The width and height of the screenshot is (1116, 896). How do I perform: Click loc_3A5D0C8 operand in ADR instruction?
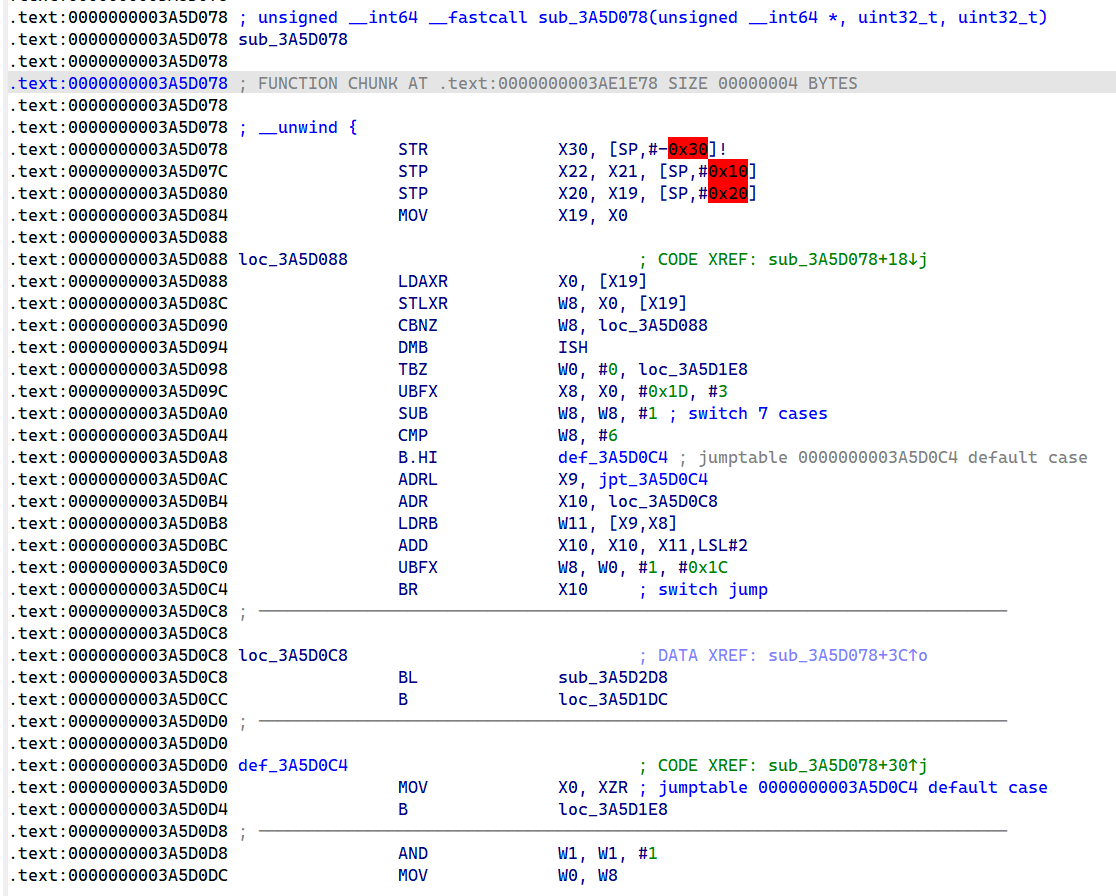click(662, 501)
